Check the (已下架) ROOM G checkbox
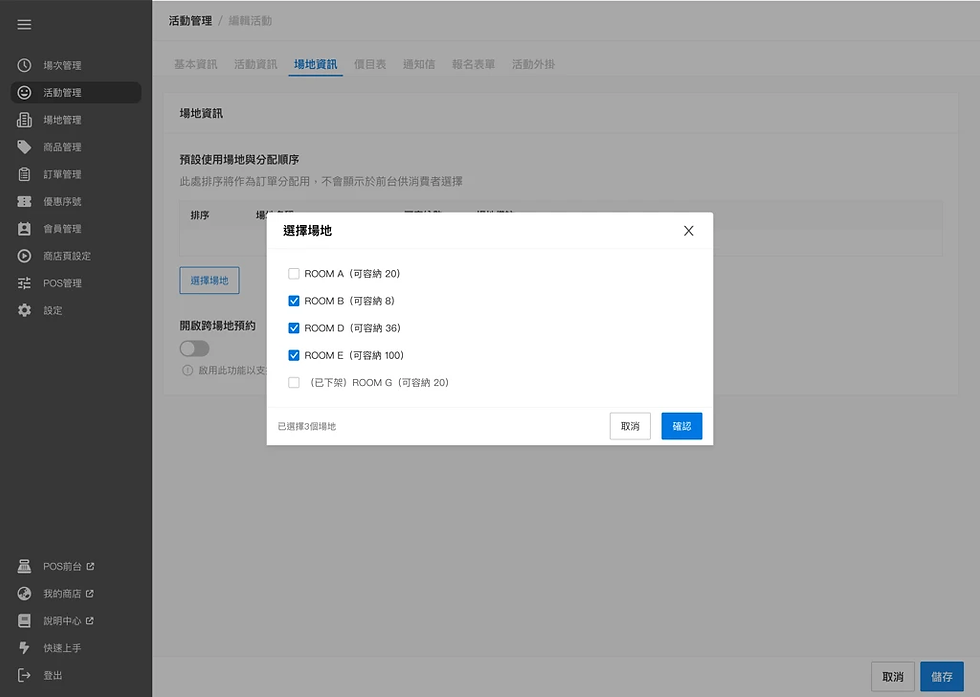Image resolution: width=980 pixels, height=697 pixels. point(294,383)
